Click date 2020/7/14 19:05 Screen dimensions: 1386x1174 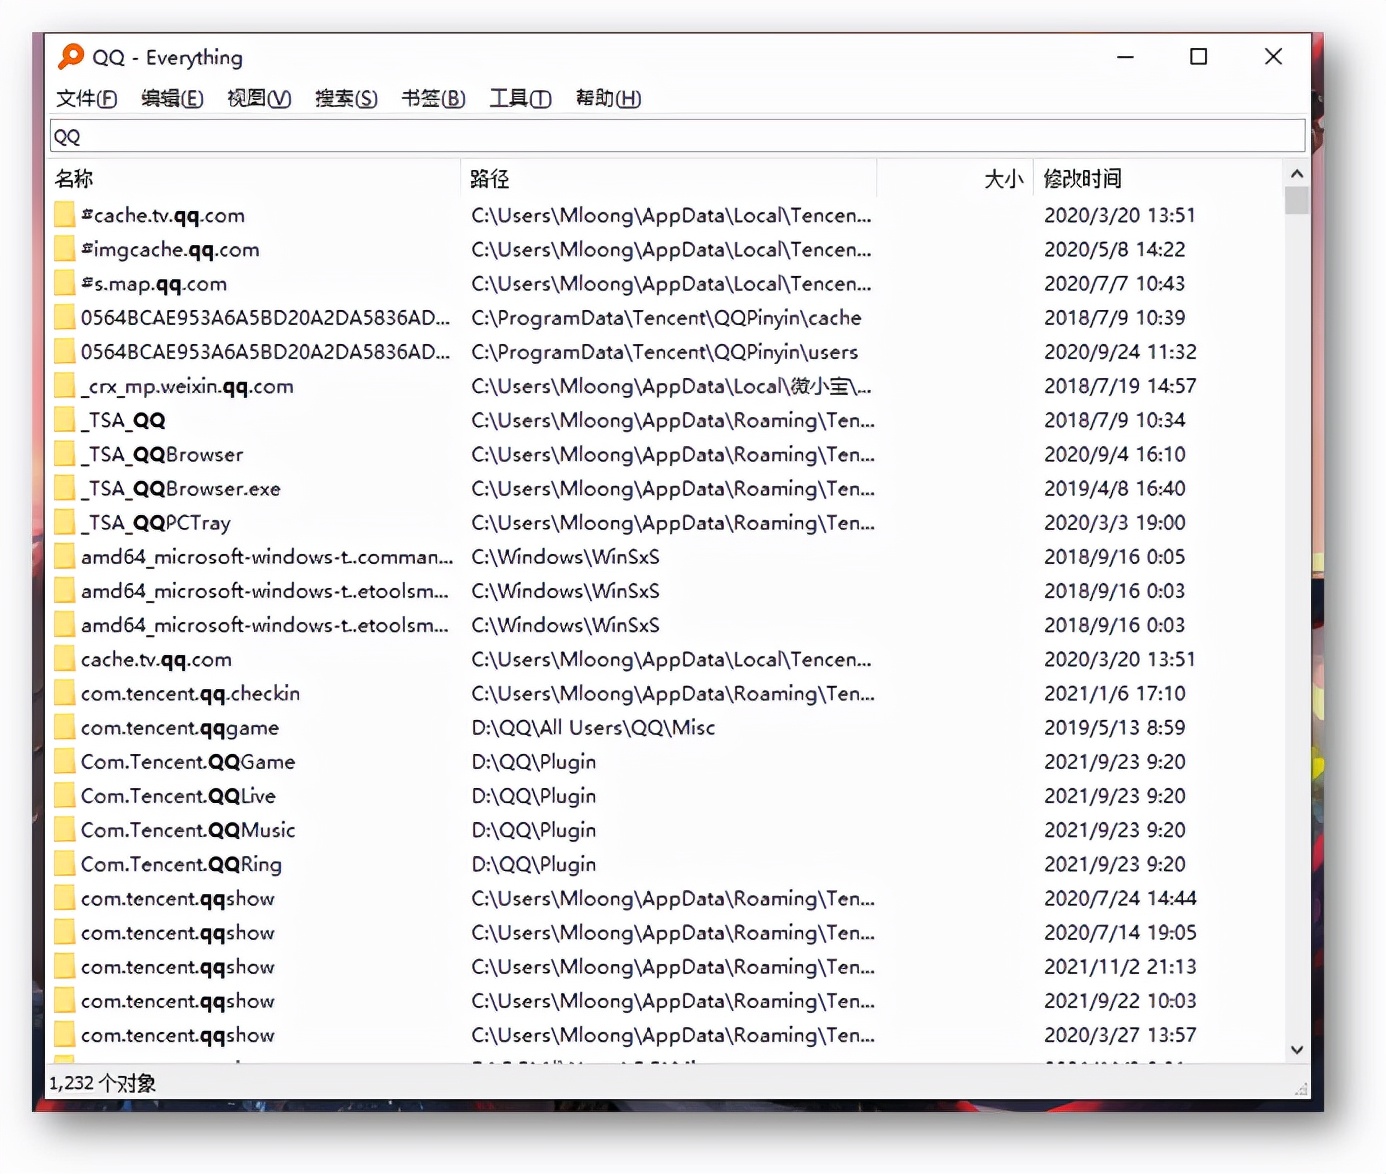click(1120, 932)
